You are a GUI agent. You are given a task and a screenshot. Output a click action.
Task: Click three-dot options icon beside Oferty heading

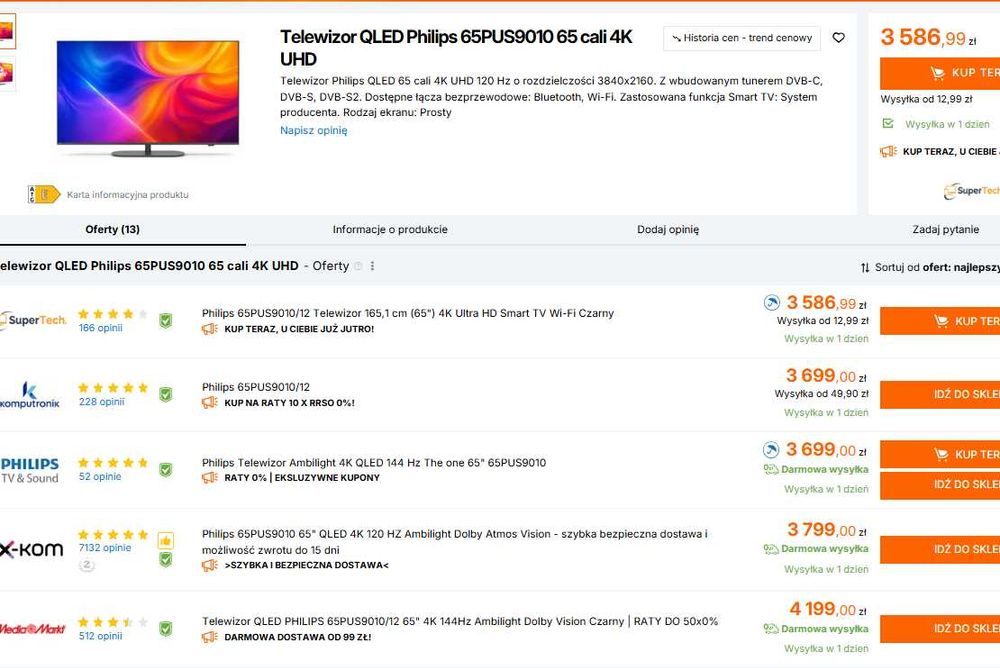373,266
